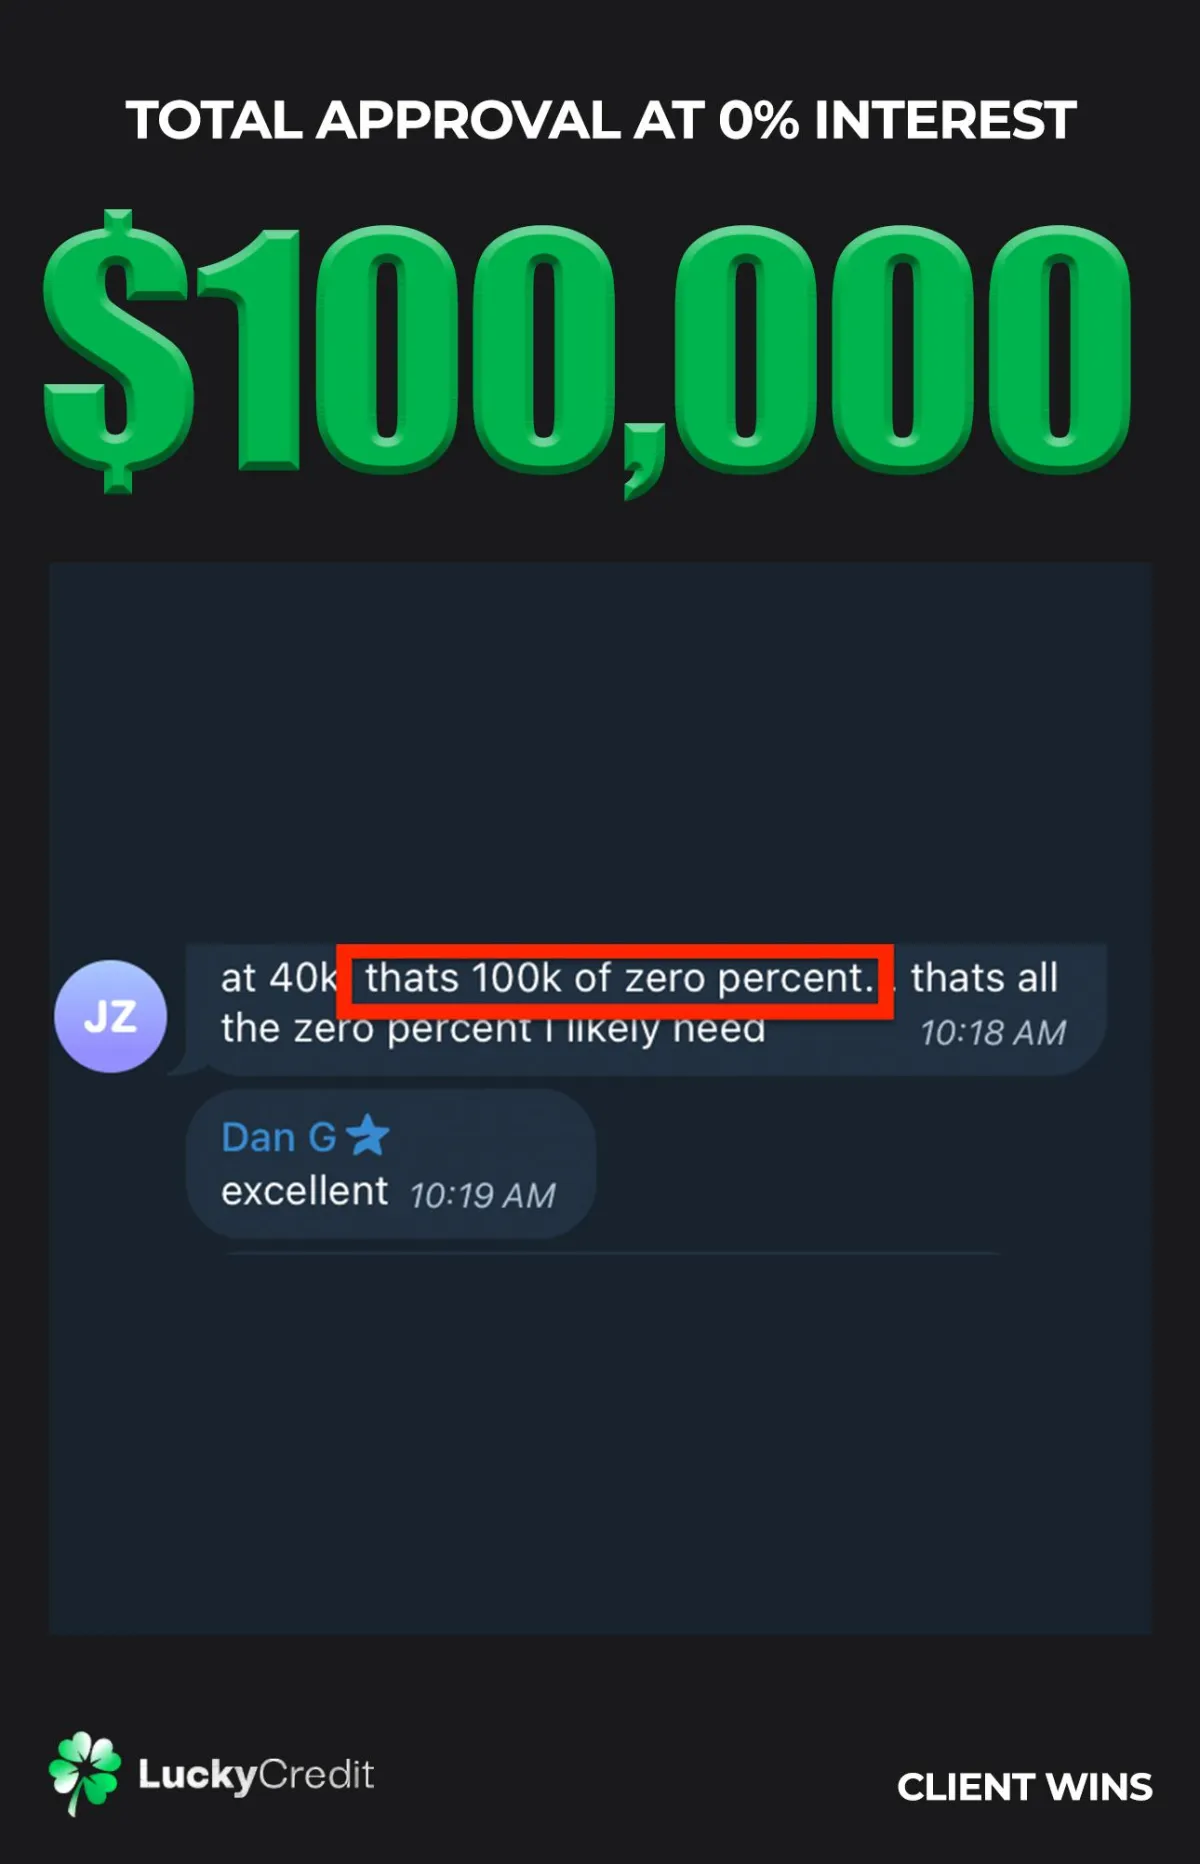Click the empty chat area below the divider
The height and width of the screenshot is (1864, 1200).
click(x=600, y=1445)
